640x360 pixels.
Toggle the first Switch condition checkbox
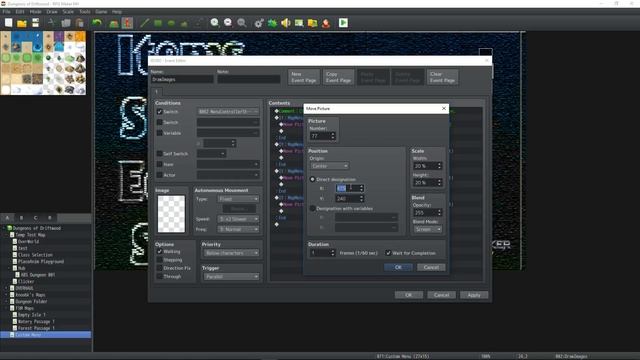pos(160,111)
